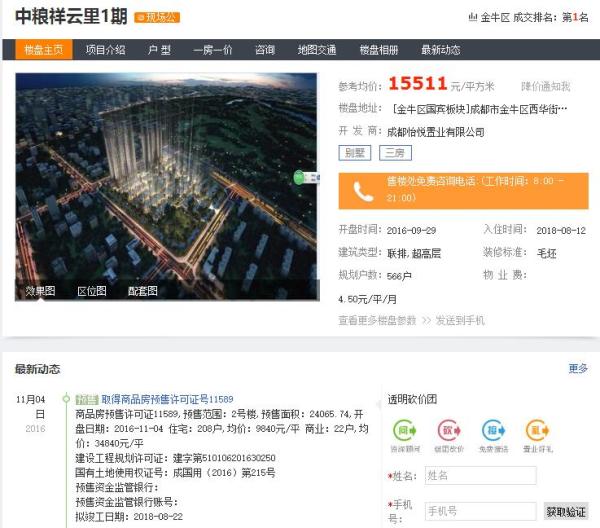Click 更多 to view more news
This screenshot has height=528, width=600.
tap(578, 369)
